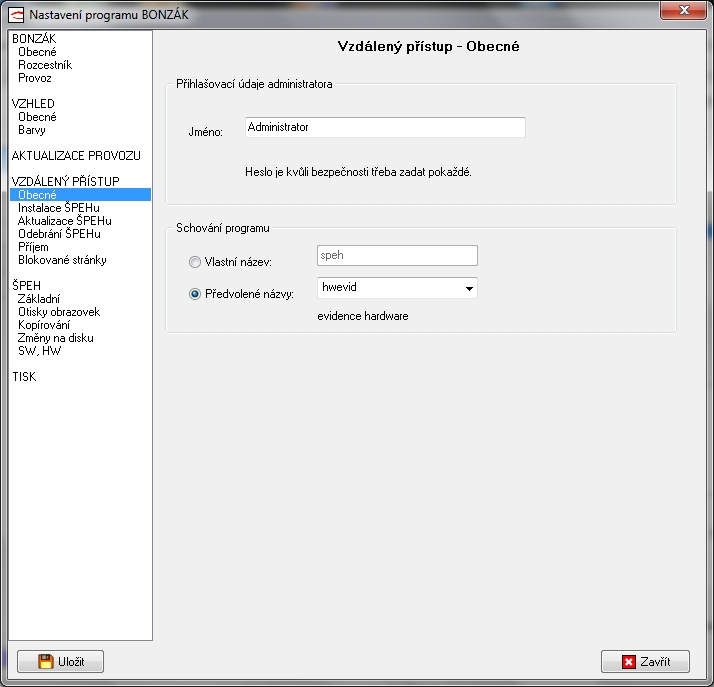The image size is (714, 687).
Task: Open Instalace ŠPEHu page
Action: coord(59,208)
